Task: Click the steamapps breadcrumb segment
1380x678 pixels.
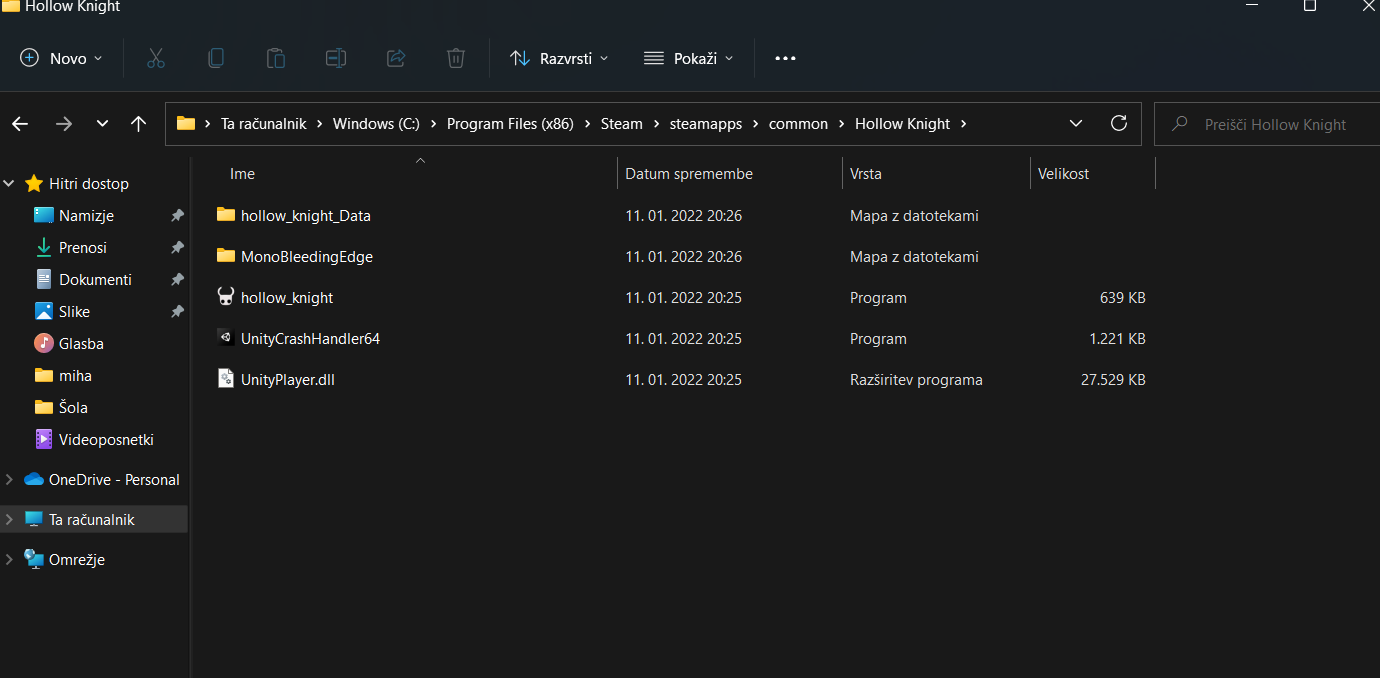Action: click(x=704, y=124)
